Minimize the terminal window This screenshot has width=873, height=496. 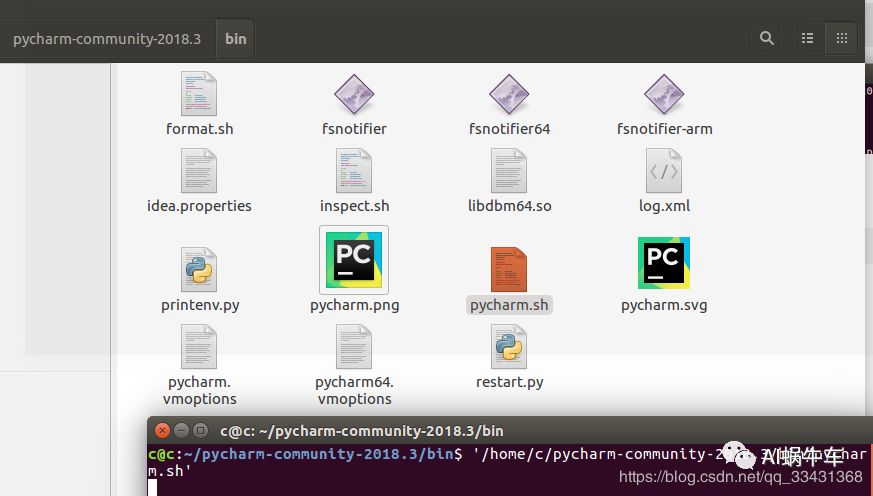coord(182,430)
